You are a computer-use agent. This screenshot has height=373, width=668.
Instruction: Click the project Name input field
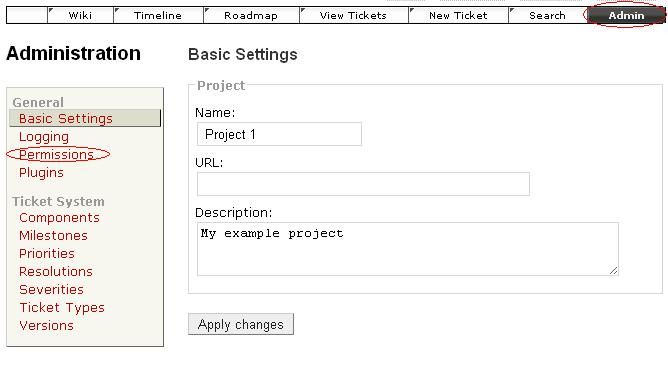tap(279, 134)
